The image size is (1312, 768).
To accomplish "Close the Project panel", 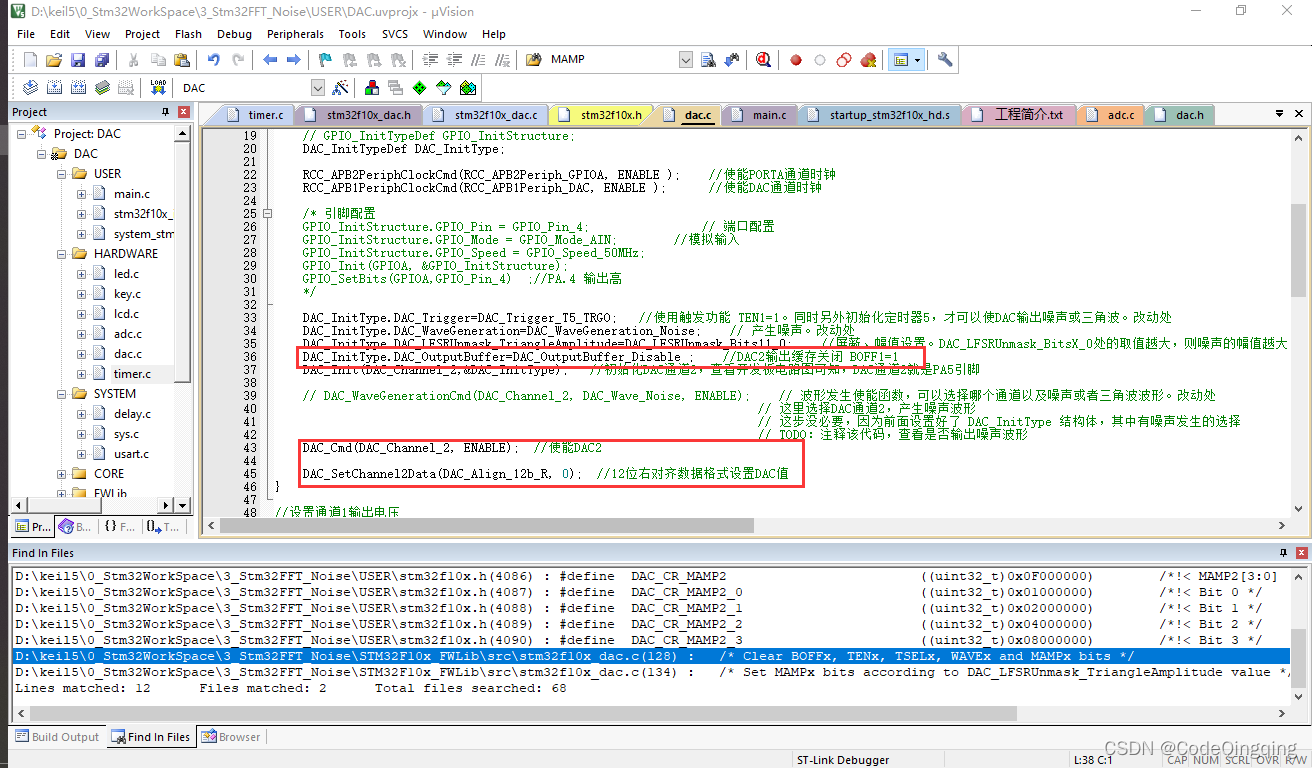I will tap(182, 112).
